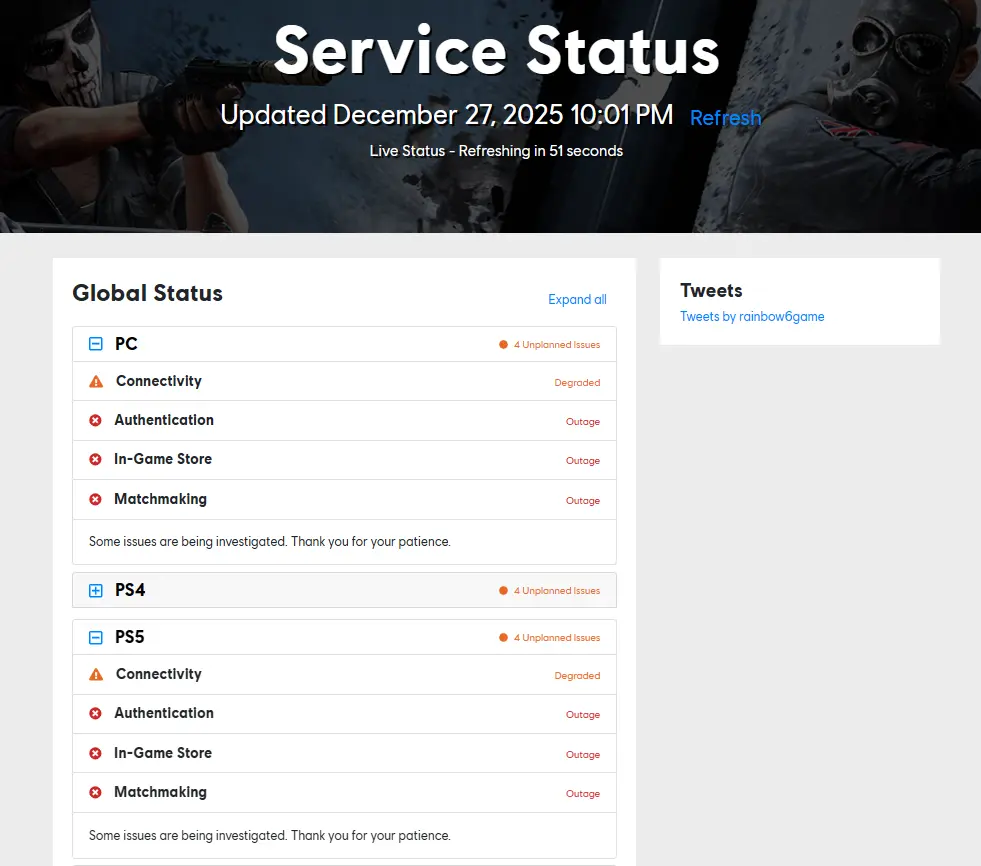Open Tweets by rainbow6game link

coord(752,317)
